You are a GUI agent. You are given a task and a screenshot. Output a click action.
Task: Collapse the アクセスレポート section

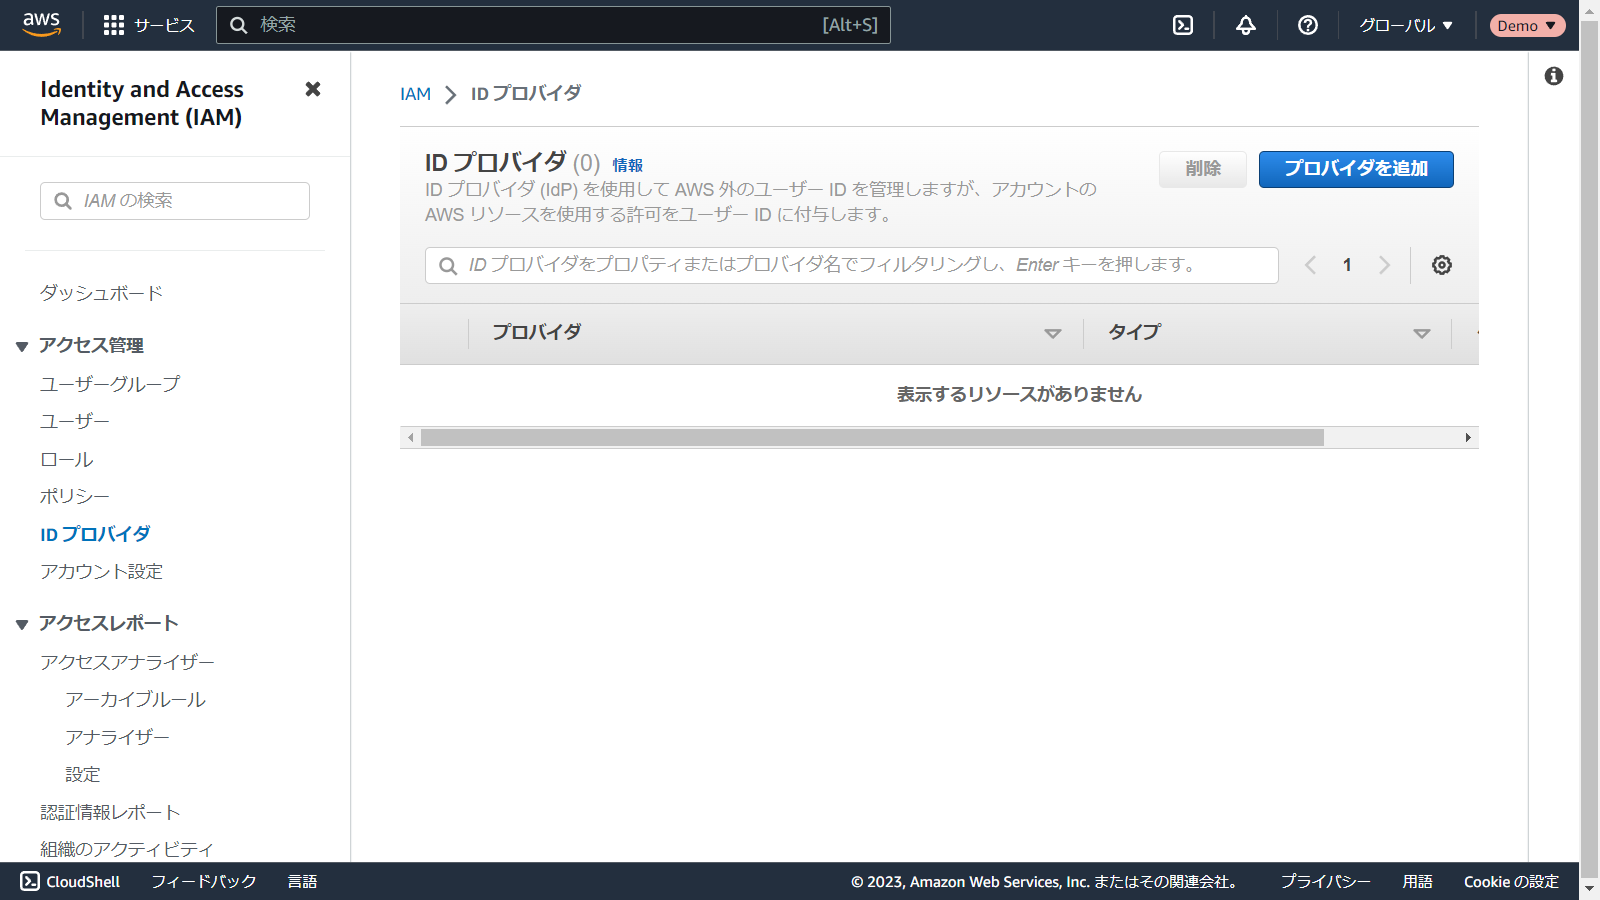pos(22,624)
